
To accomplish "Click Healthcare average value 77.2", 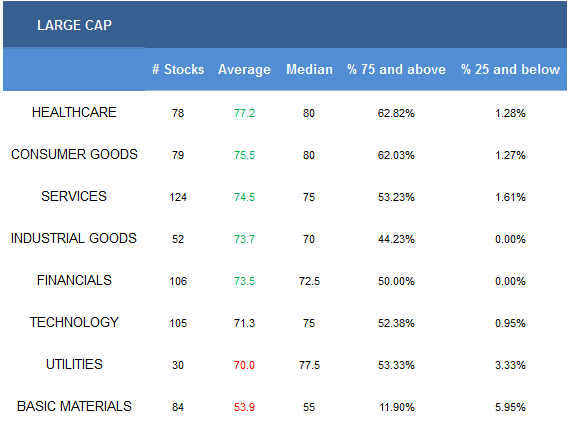I will click(x=245, y=113).
